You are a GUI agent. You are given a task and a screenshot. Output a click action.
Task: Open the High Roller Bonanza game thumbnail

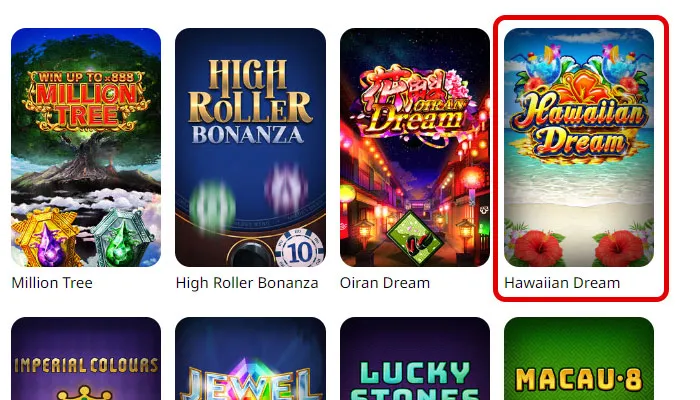coord(250,147)
